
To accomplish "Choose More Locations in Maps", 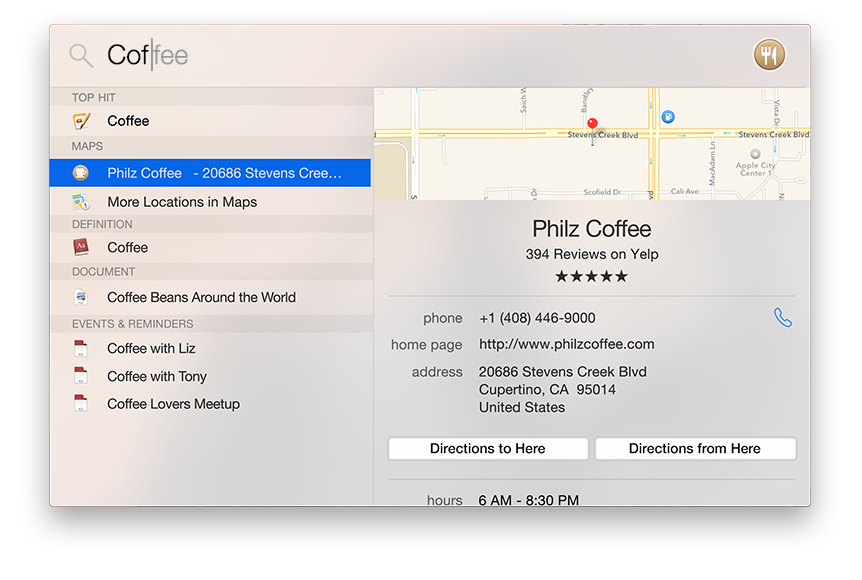I will (x=182, y=202).
